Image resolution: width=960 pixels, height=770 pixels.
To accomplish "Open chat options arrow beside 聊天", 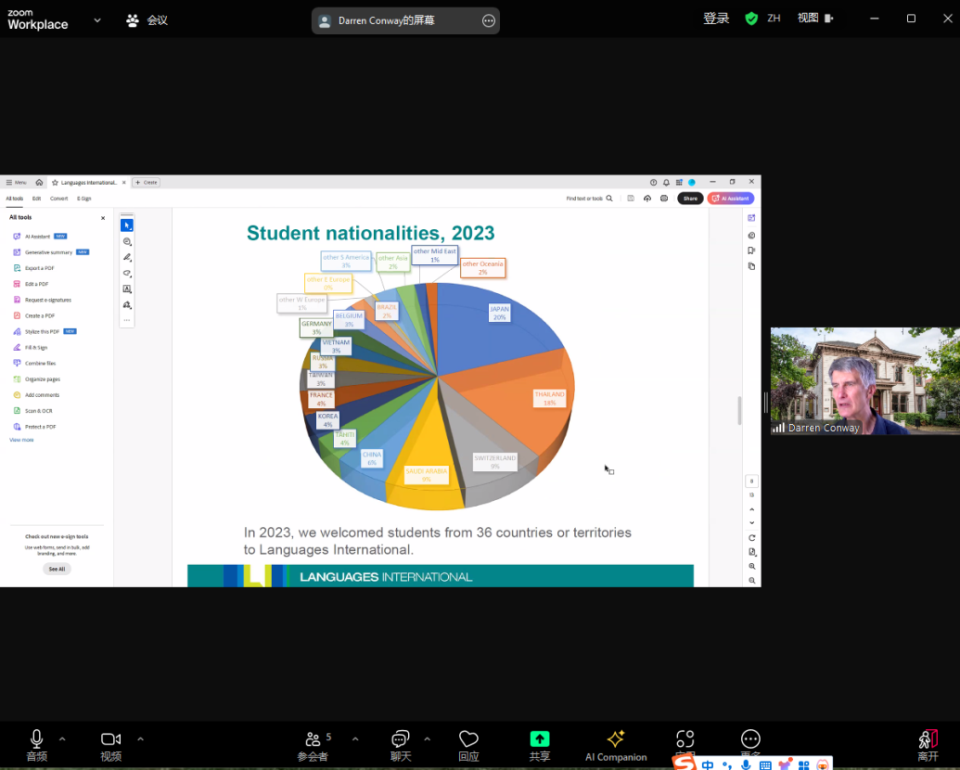I will coord(427,739).
